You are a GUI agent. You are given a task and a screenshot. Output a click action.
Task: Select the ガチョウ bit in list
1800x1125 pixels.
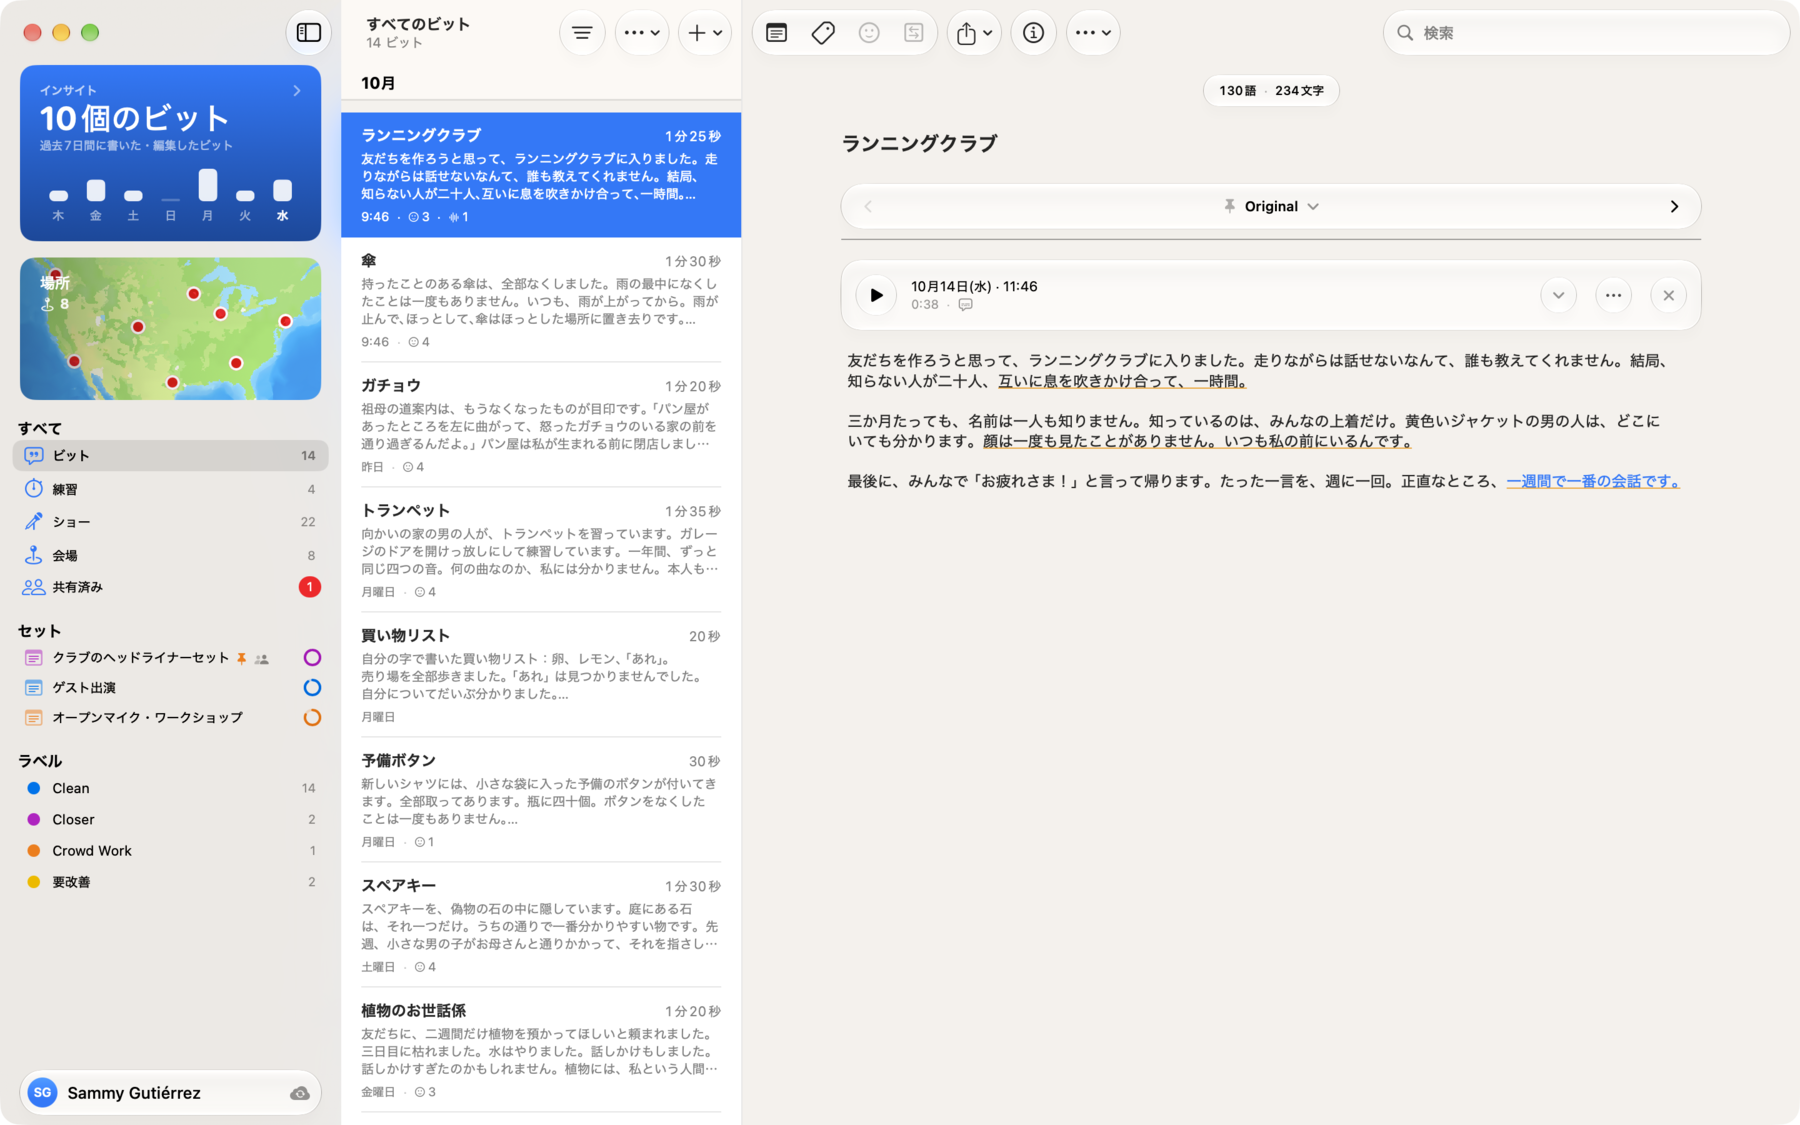coord(541,425)
